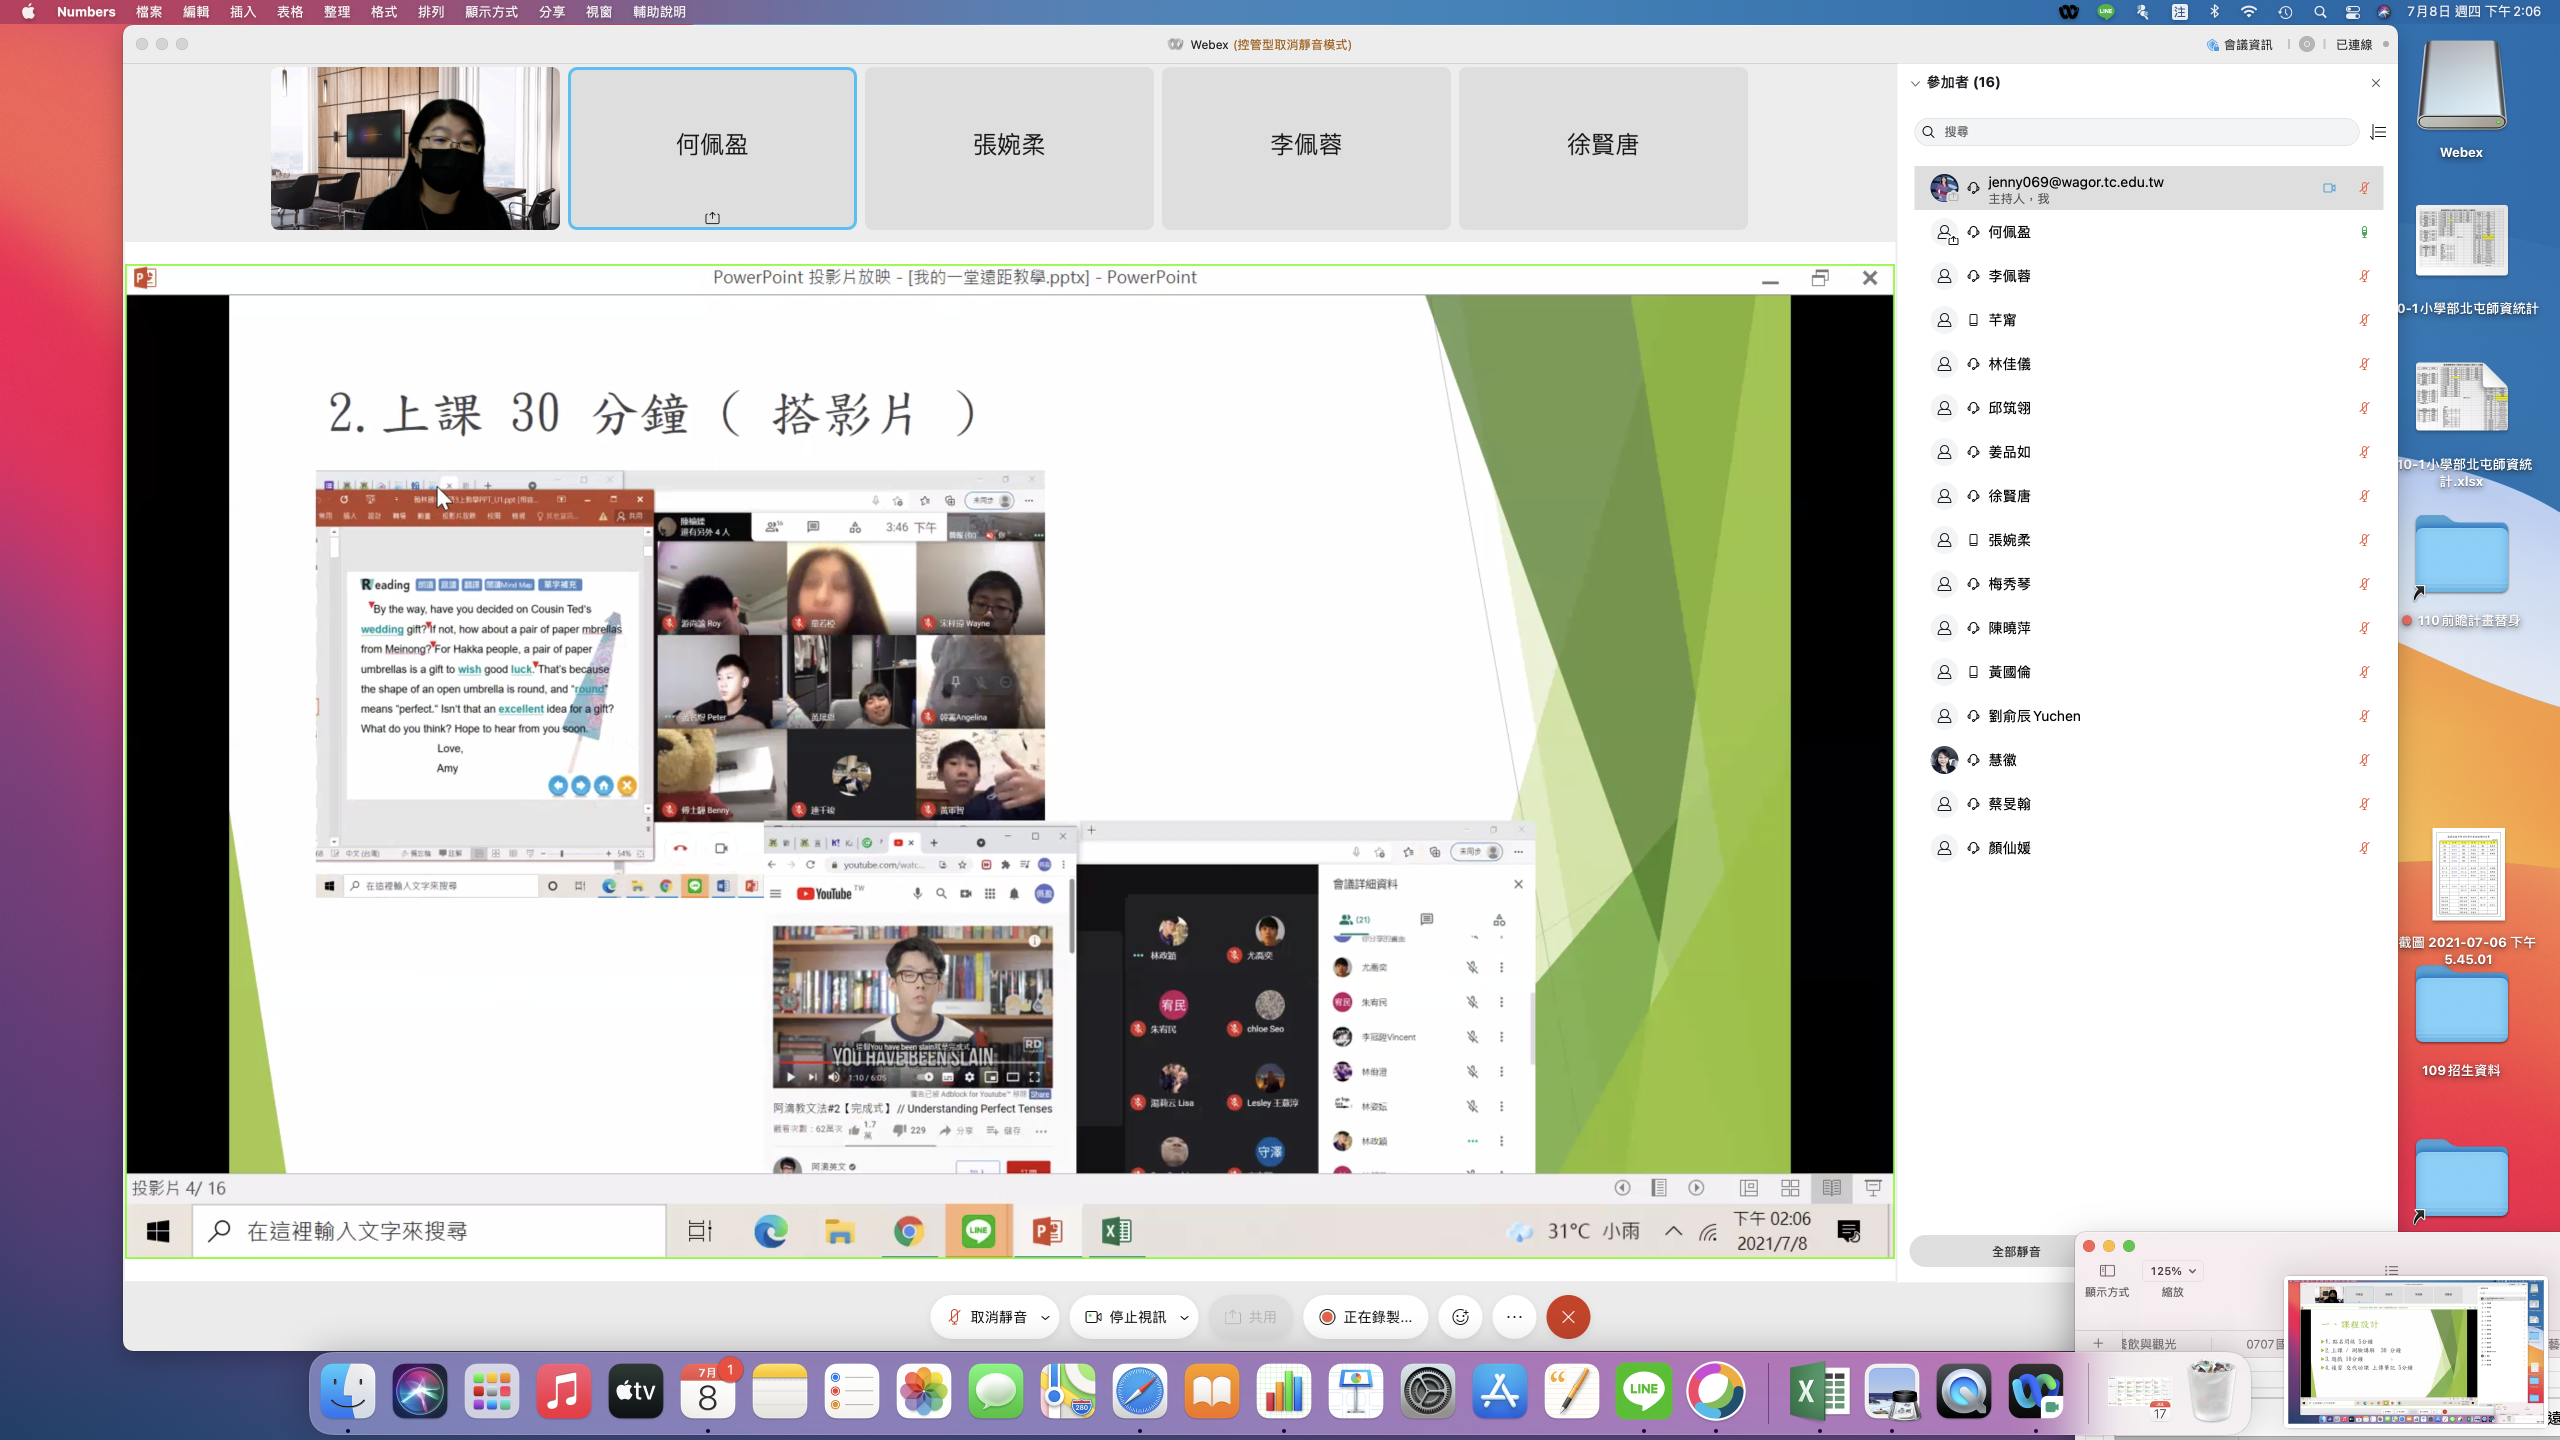The height and width of the screenshot is (1440, 2560).
Task: Click the LINE icon in the Dock
Action: 1643,1391
